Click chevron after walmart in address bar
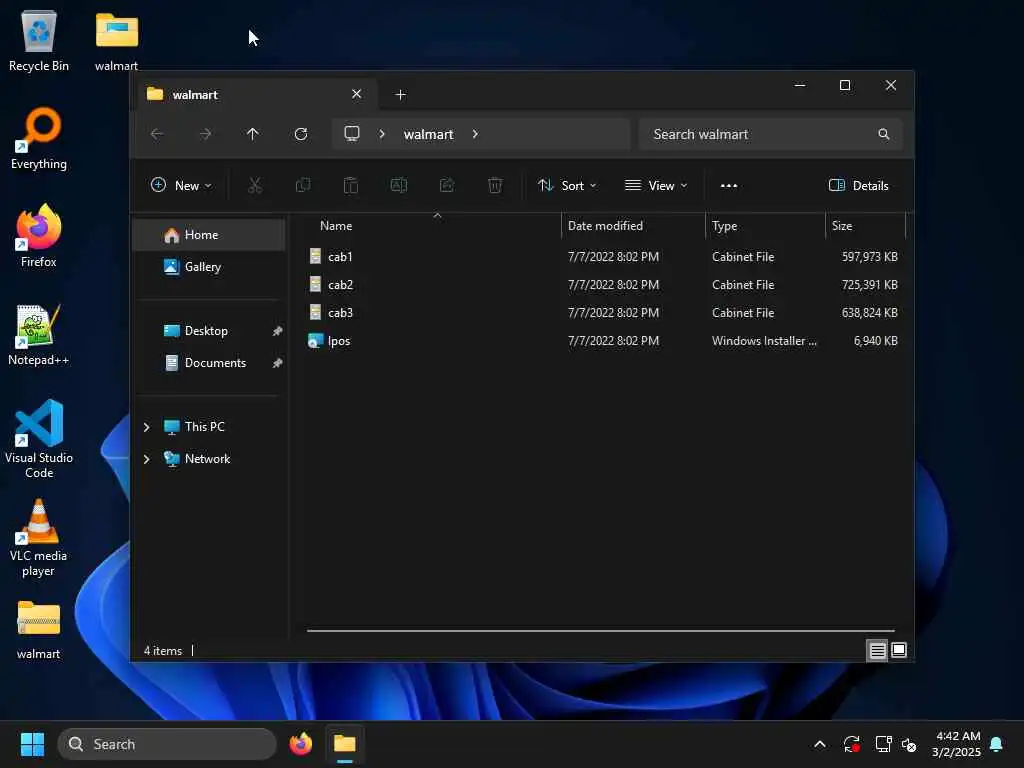Viewport: 1024px width, 768px height. tap(475, 134)
